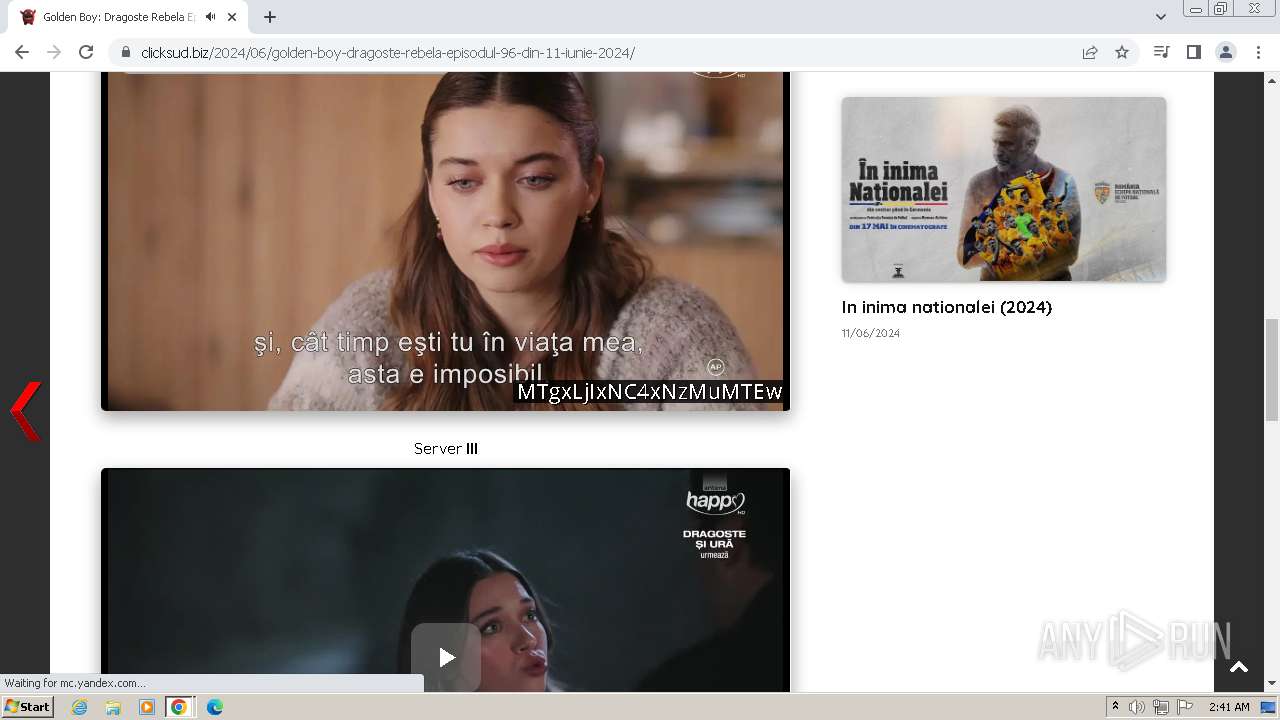Viewport: 1280px width, 720px height.
Task: Click the 11/06/2024 date text
Action: pos(871,333)
